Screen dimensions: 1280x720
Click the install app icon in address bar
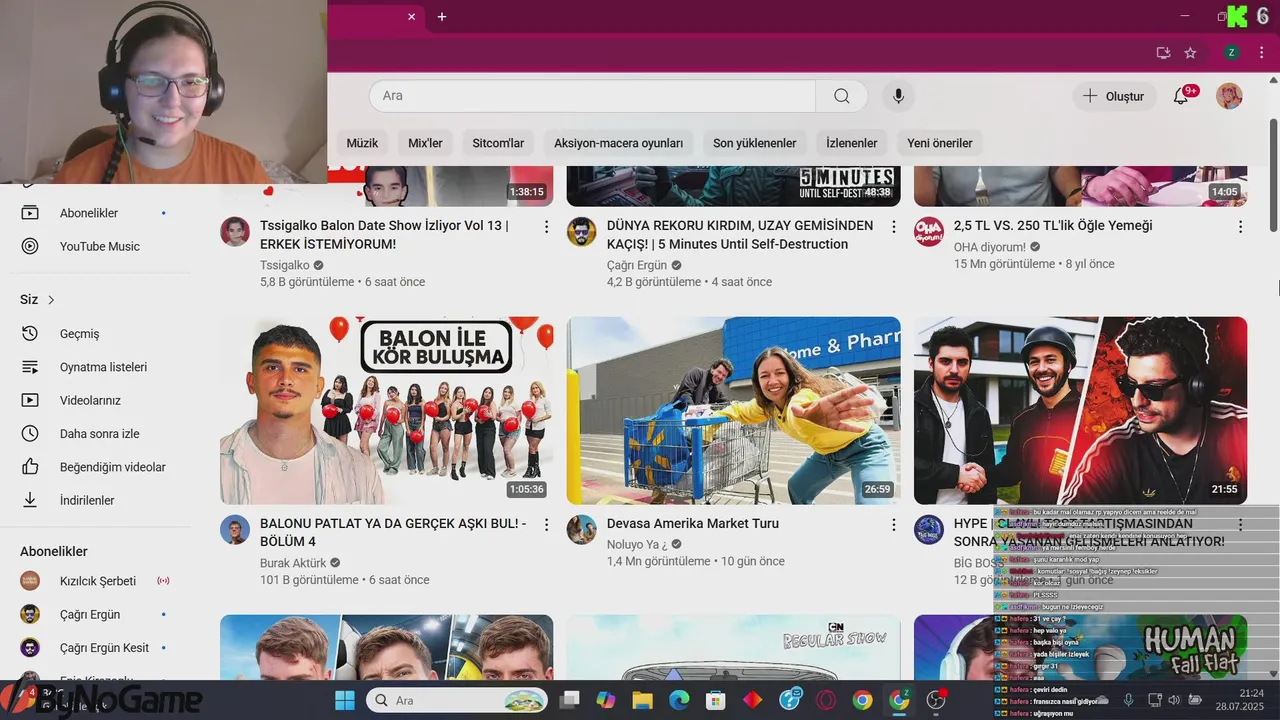coord(1163,52)
